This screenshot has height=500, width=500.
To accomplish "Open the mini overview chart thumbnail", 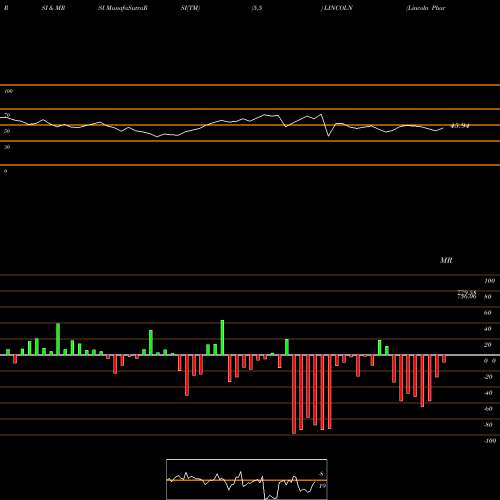I will [x=247, y=479].
